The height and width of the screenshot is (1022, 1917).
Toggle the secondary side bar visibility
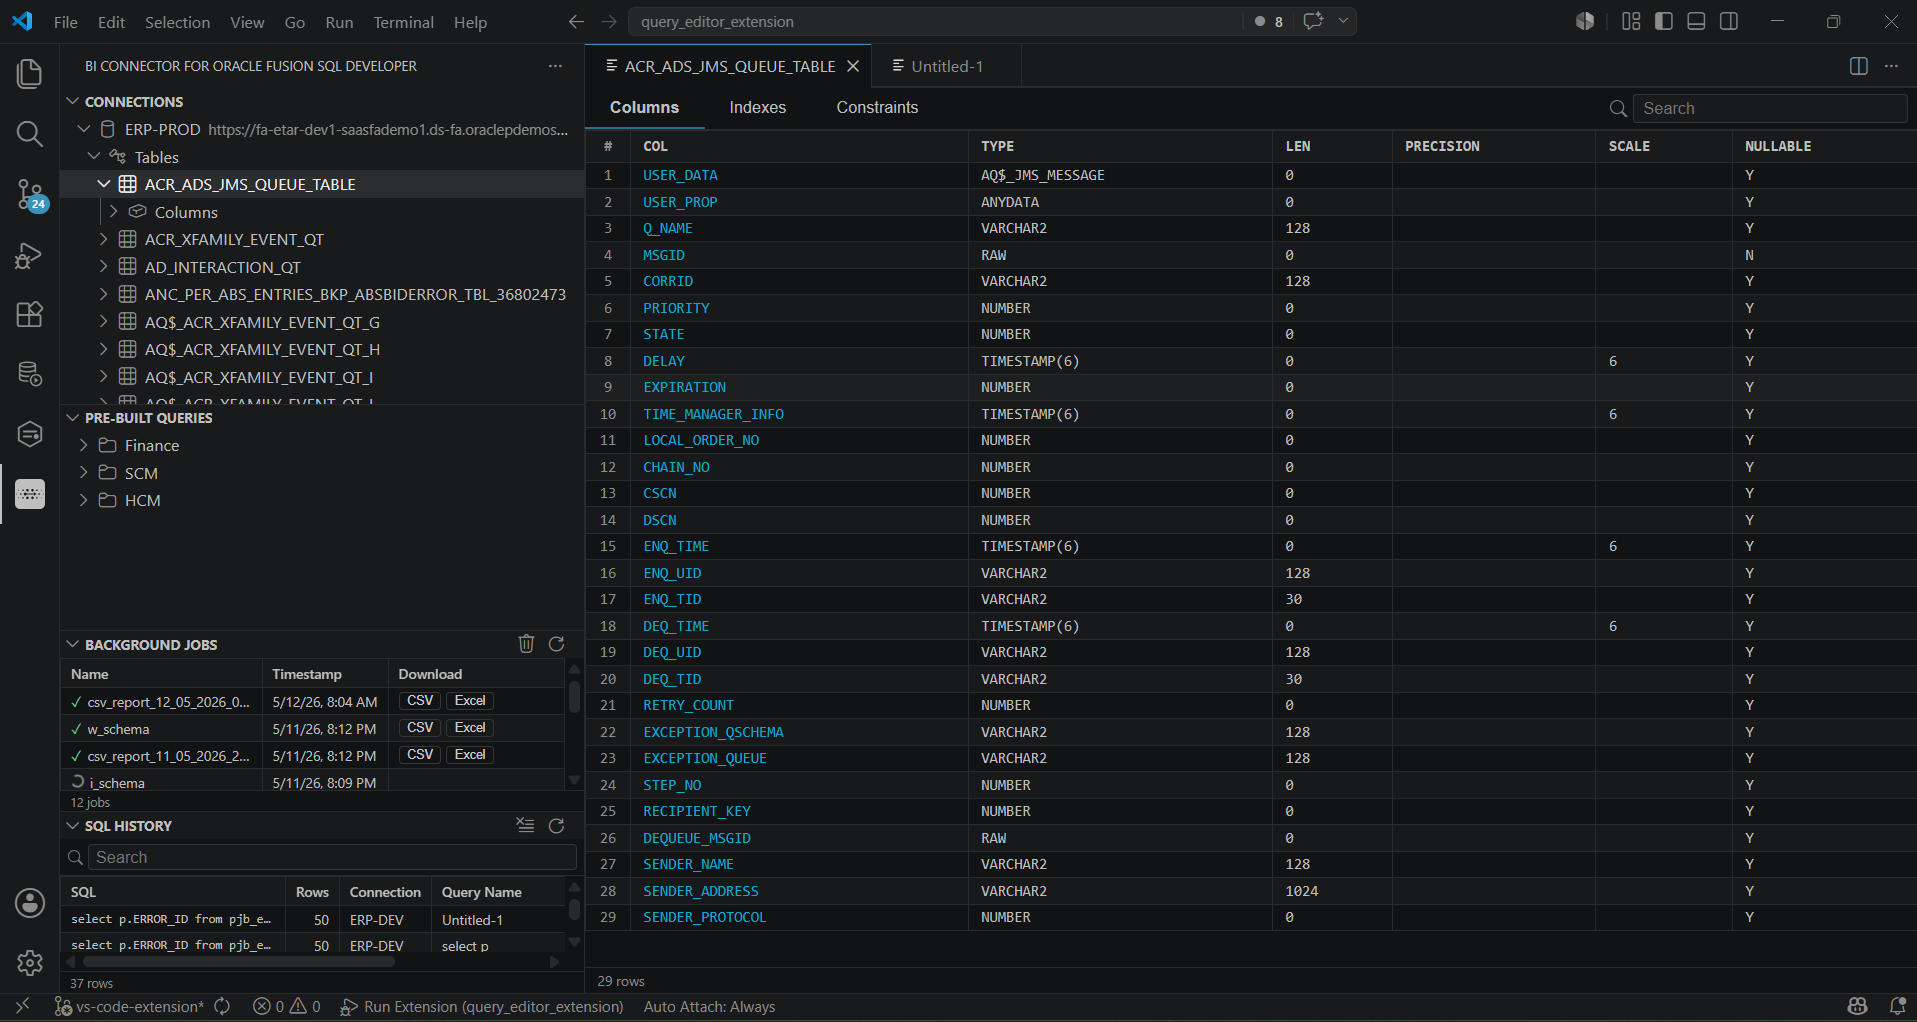(1729, 21)
